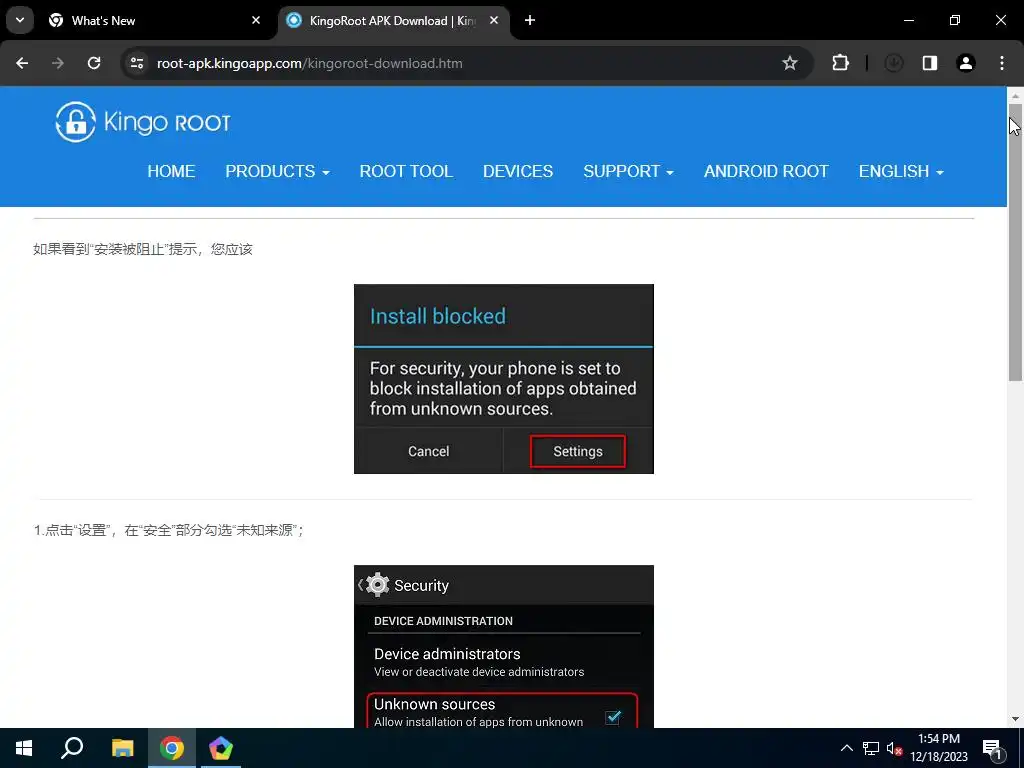This screenshot has width=1024, height=768.
Task: Select the KingoRoot APK Download tab
Action: point(394,20)
